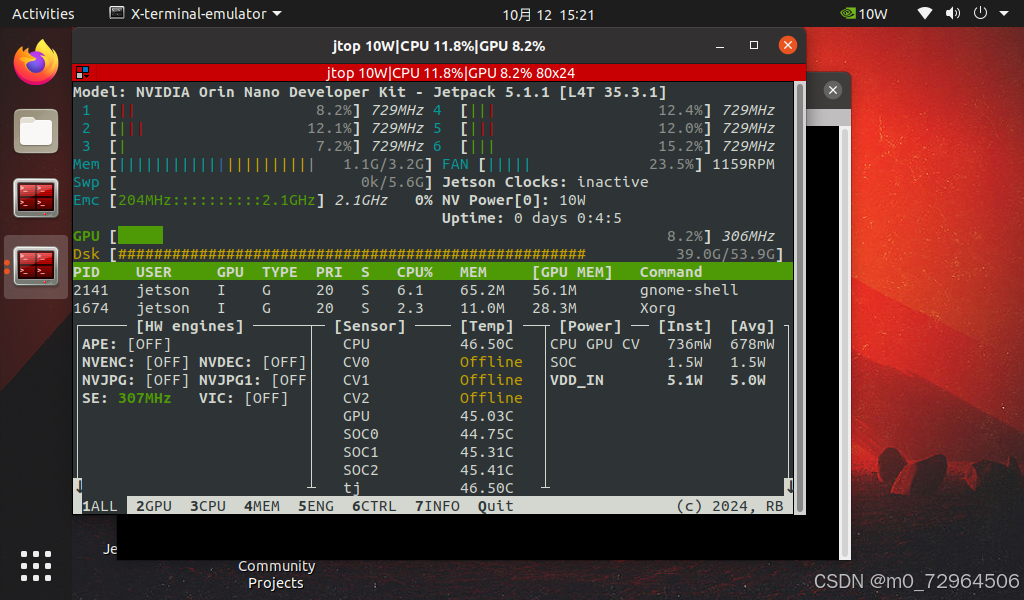Image resolution: width=1024 pixels, height=600 pixels.
Task: Click the clock showing 15:21
Action: pyautogui.click(x=548, y=14)
